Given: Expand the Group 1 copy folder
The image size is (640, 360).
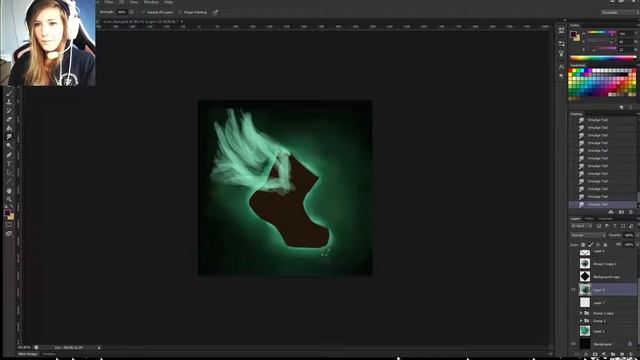Looking at the screenshot, I should 581,313.
